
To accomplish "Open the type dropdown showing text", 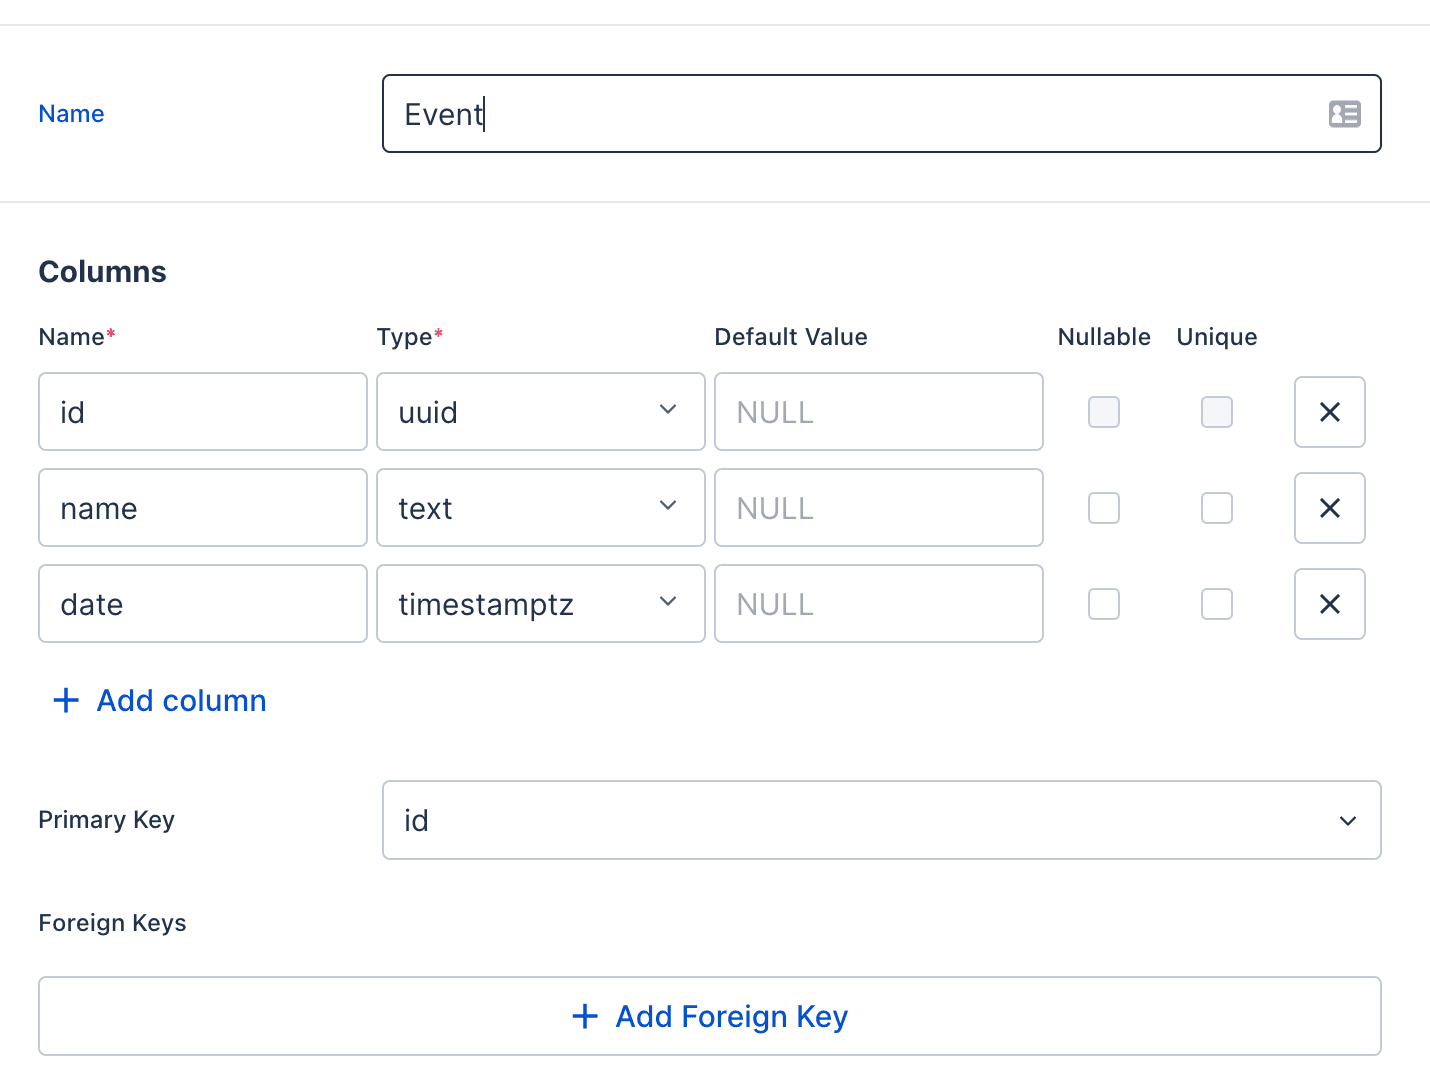I will tap(540, 508).
